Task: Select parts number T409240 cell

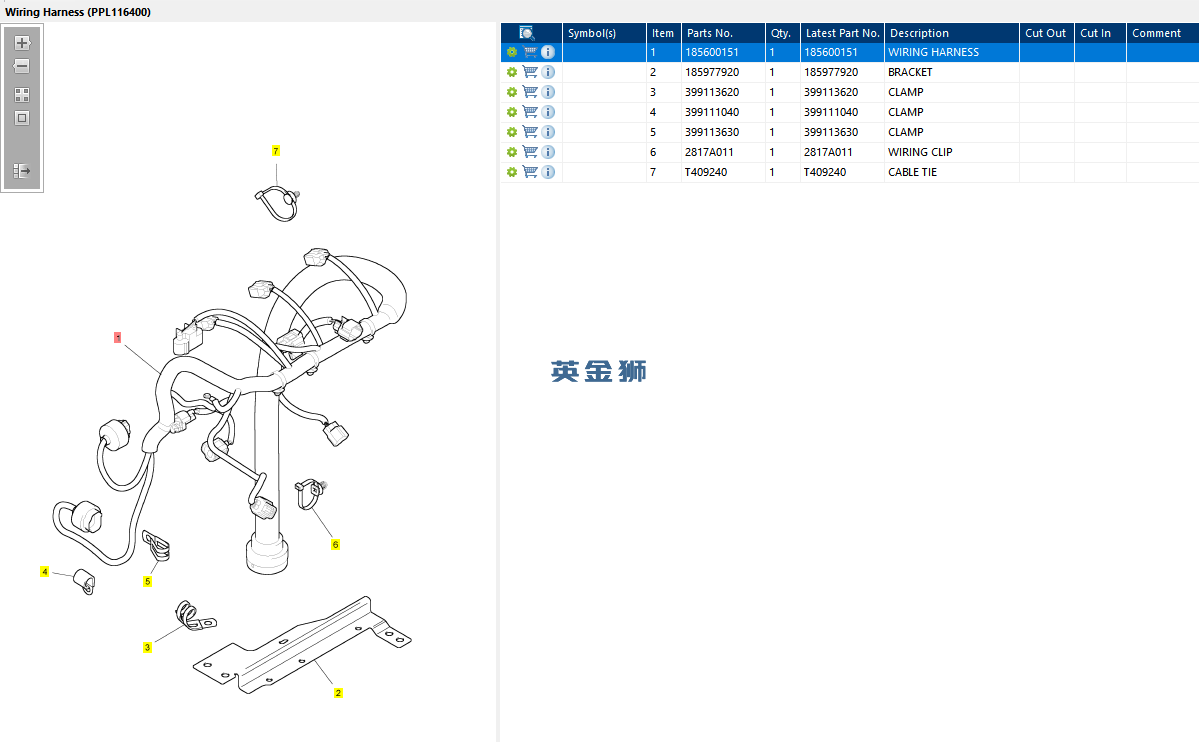Action: pos(723,172)
